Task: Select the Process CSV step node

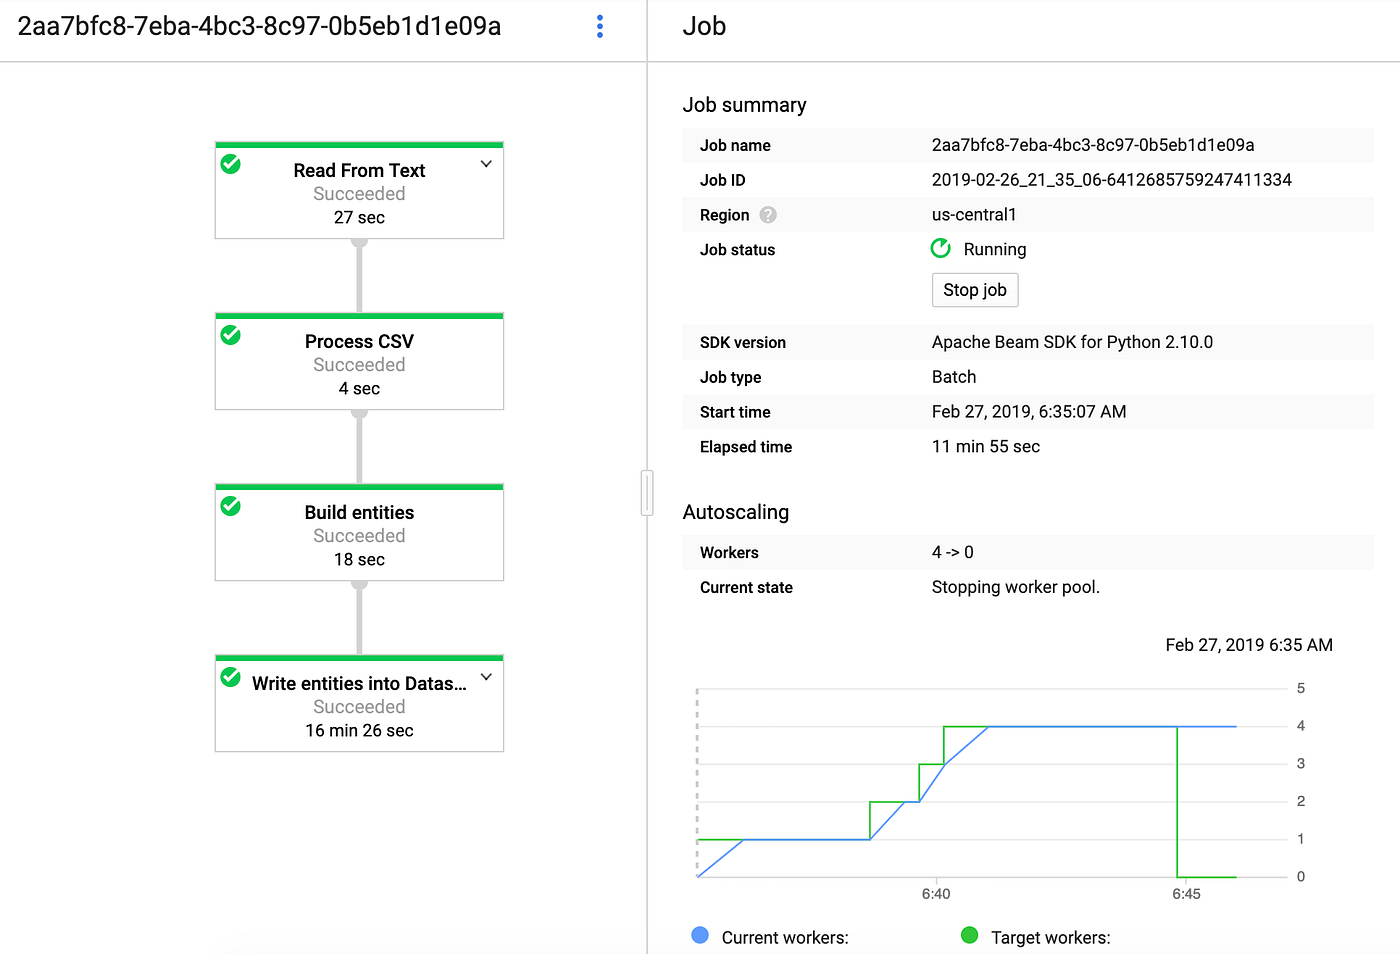Action: click(359, 361)
